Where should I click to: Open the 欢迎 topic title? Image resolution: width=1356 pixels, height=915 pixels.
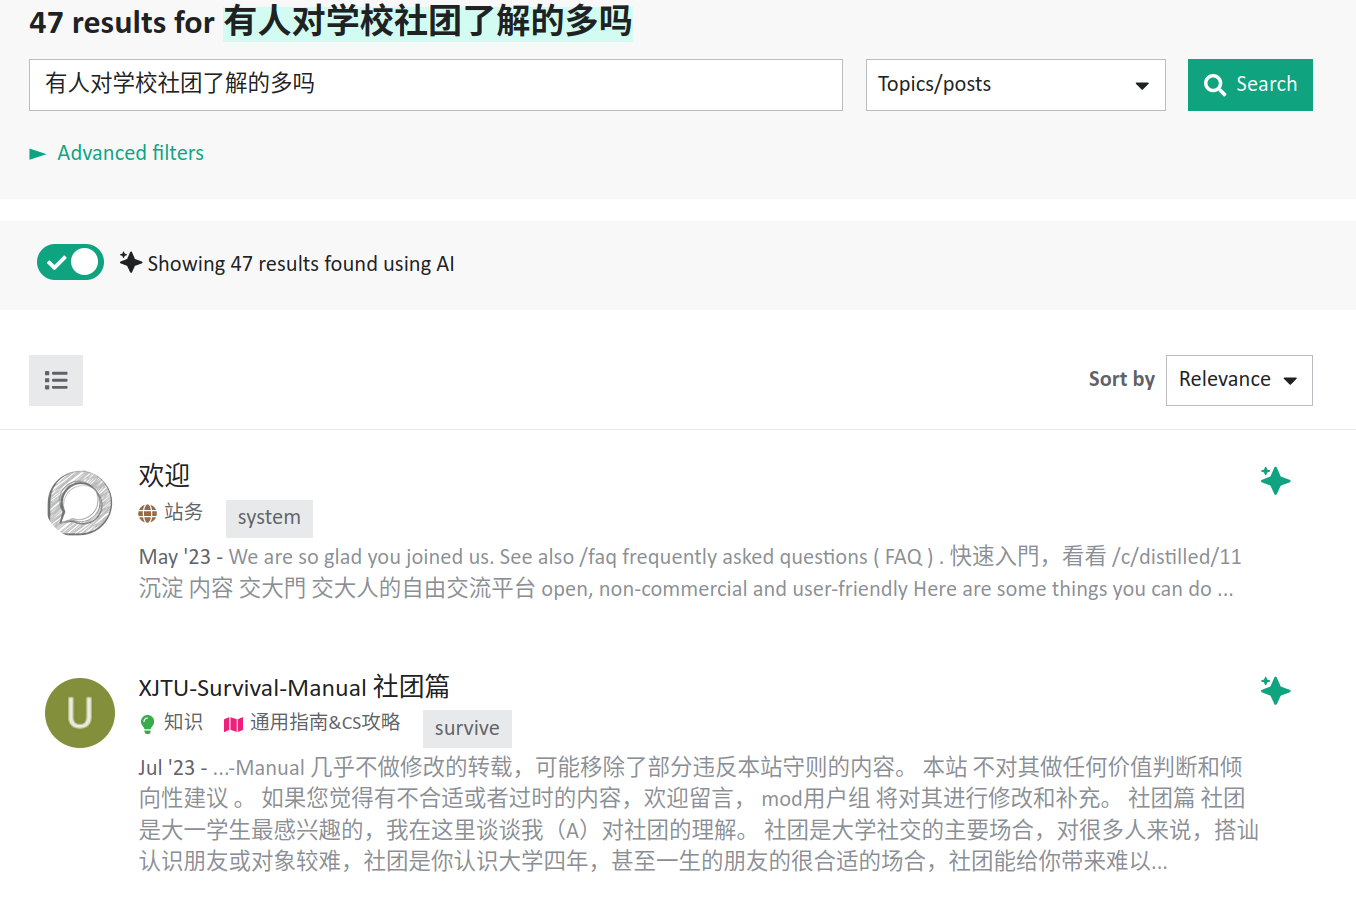point(164,475)
